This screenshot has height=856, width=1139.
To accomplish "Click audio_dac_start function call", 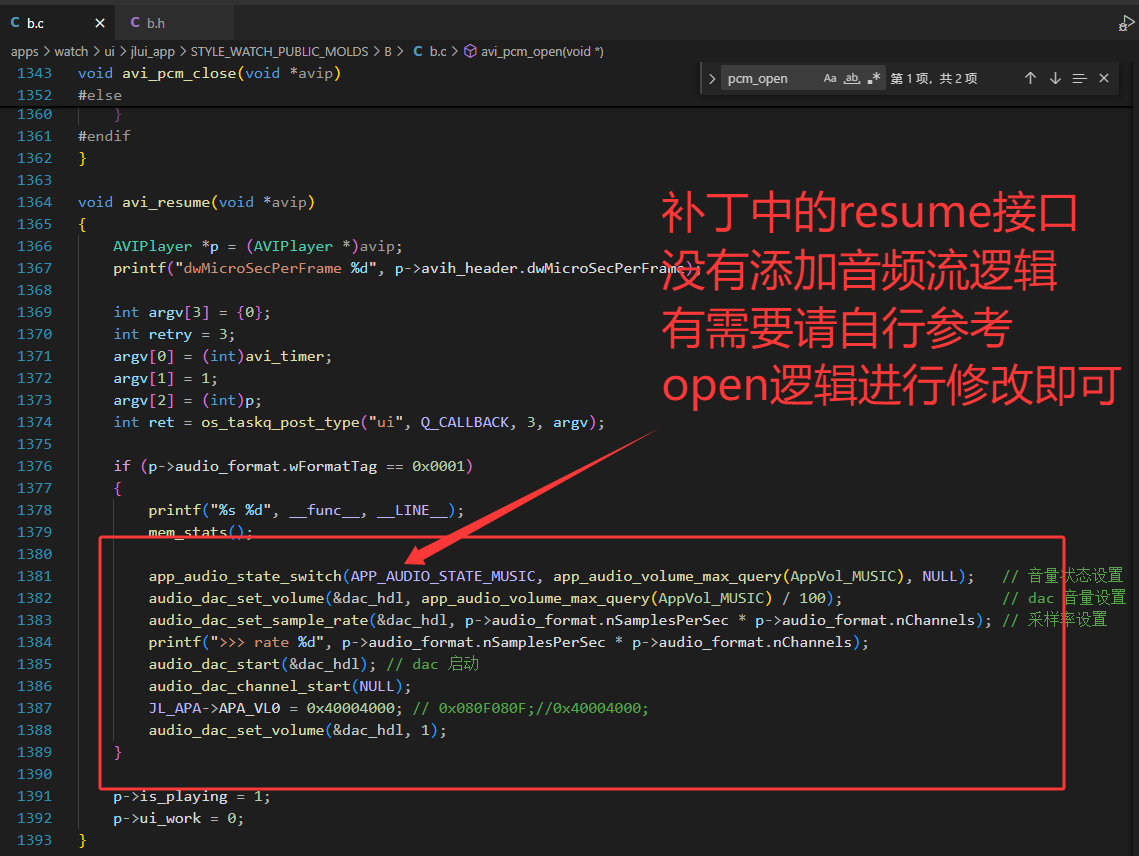I will click(x=214, y=664).
